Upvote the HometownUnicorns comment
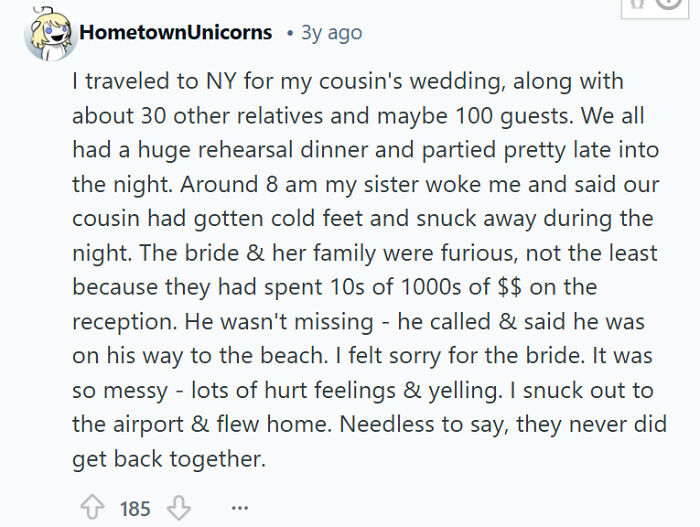700x527 pixels. [93, 508]
